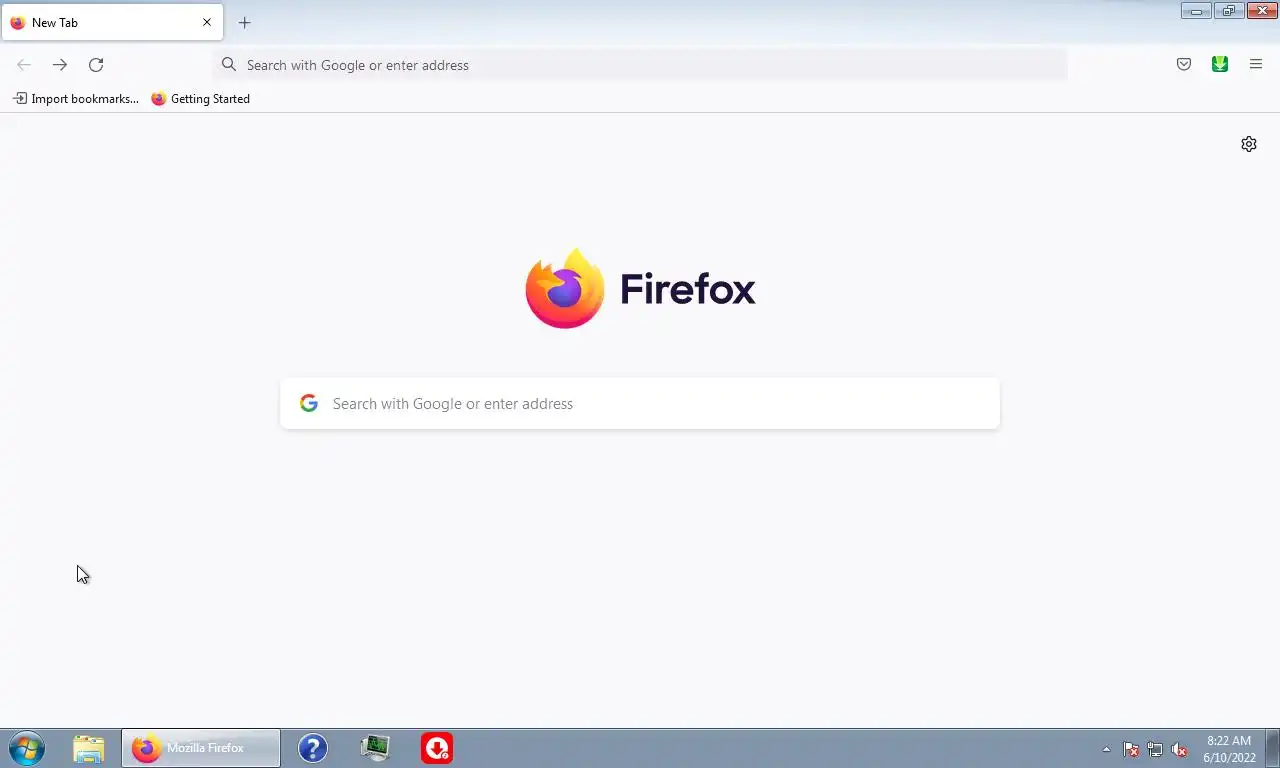Open the Firefox application menu
The height and width of the screenshot is (768, 1280).
(1256, 65)
